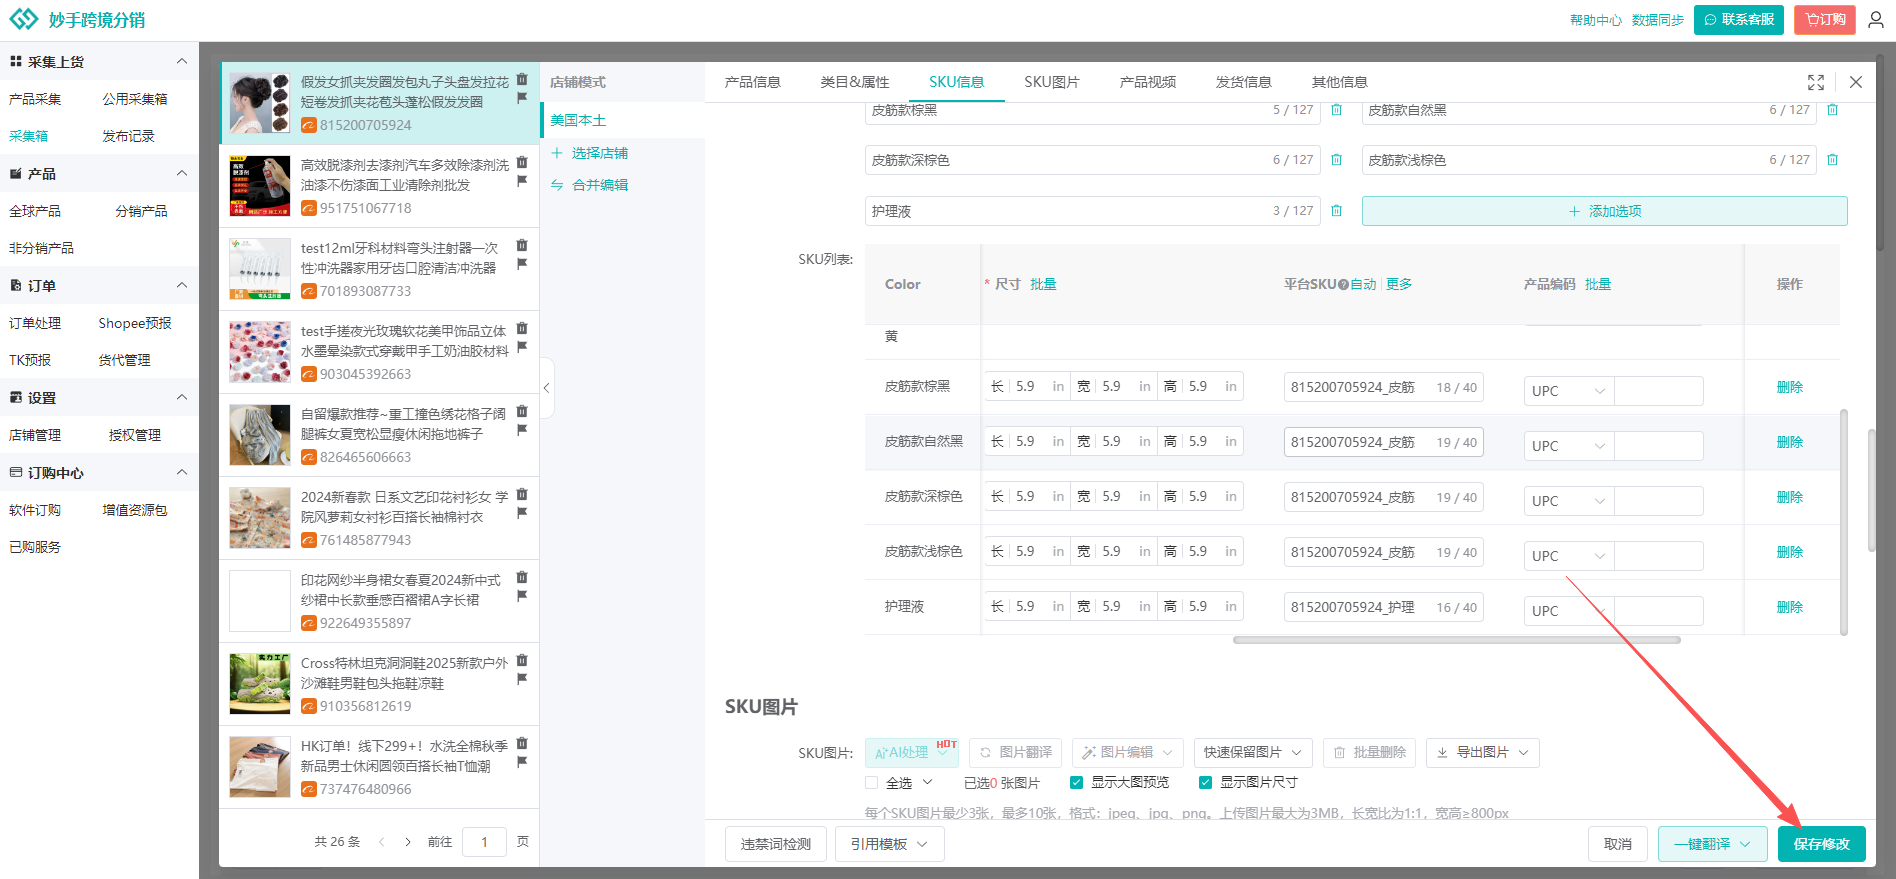Click the 保存修改 button
The height and width of the screenshot is (879, 1896).
click(x=1821, y=844)
